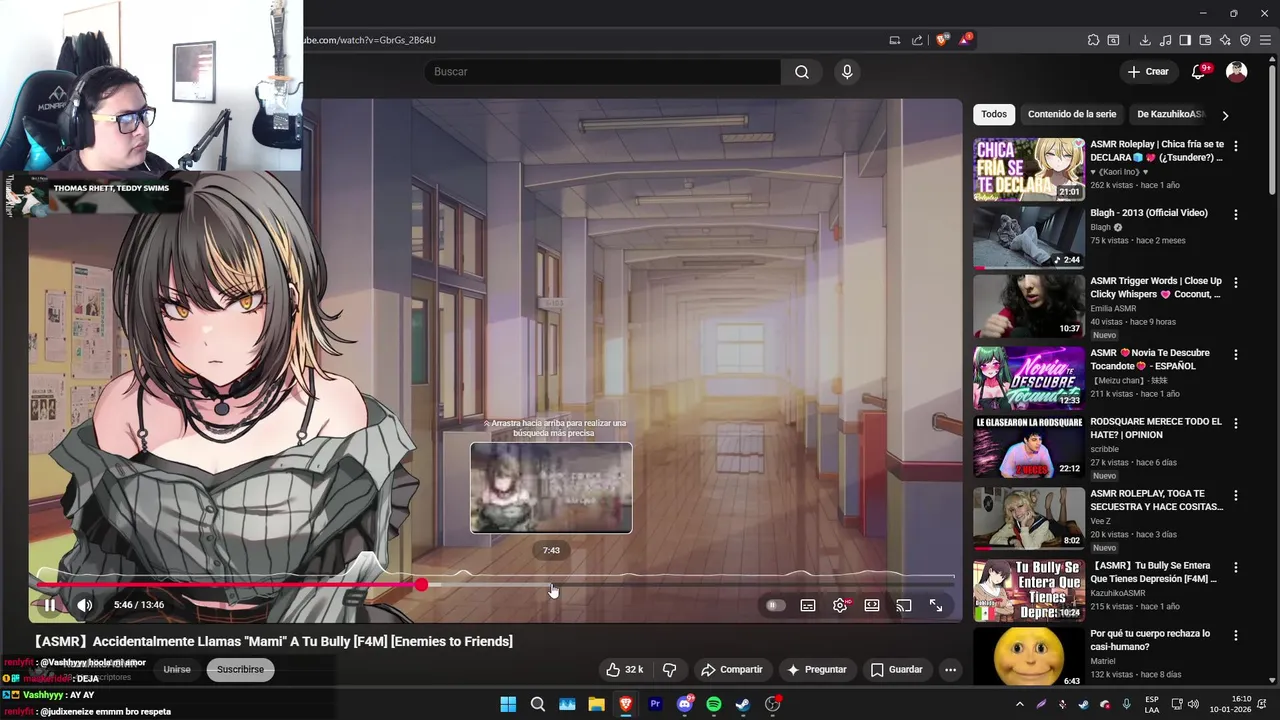This screenshot has height=720, width=1280.
Task: Open YouTube notifications bell
Action: tap(1198, 72)
